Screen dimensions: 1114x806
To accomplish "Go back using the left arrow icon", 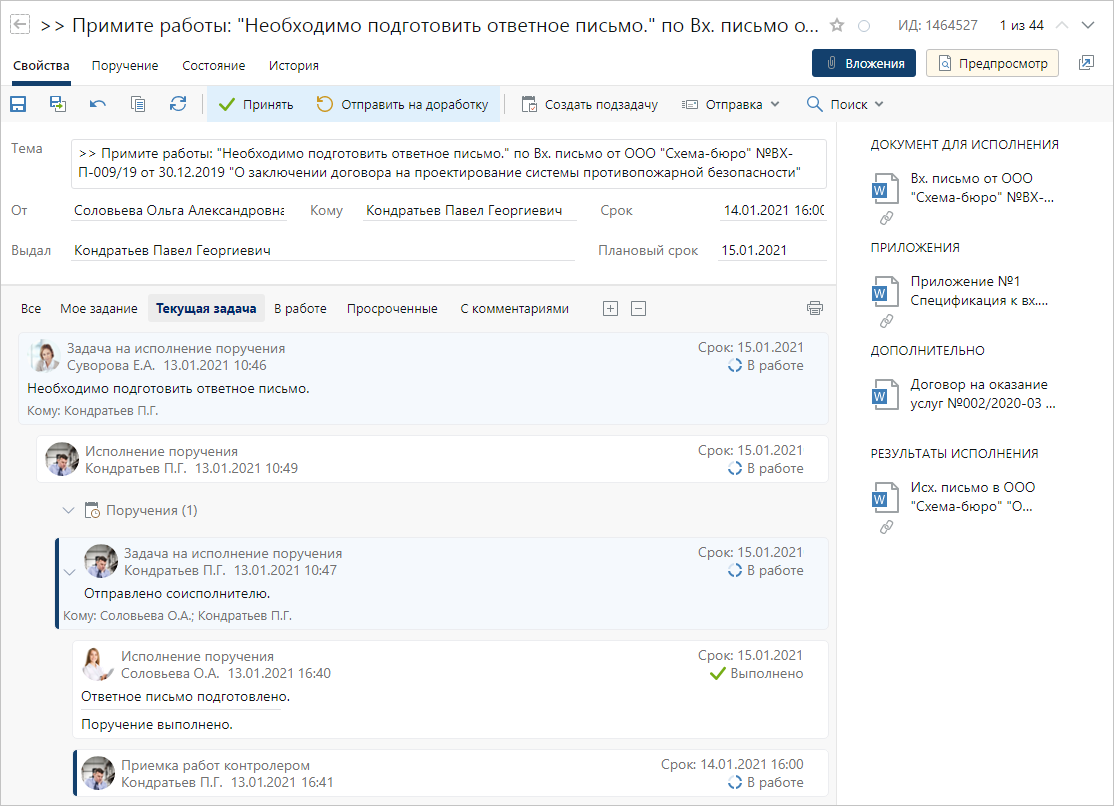I will pyautogui.click(x=19, y=25).
